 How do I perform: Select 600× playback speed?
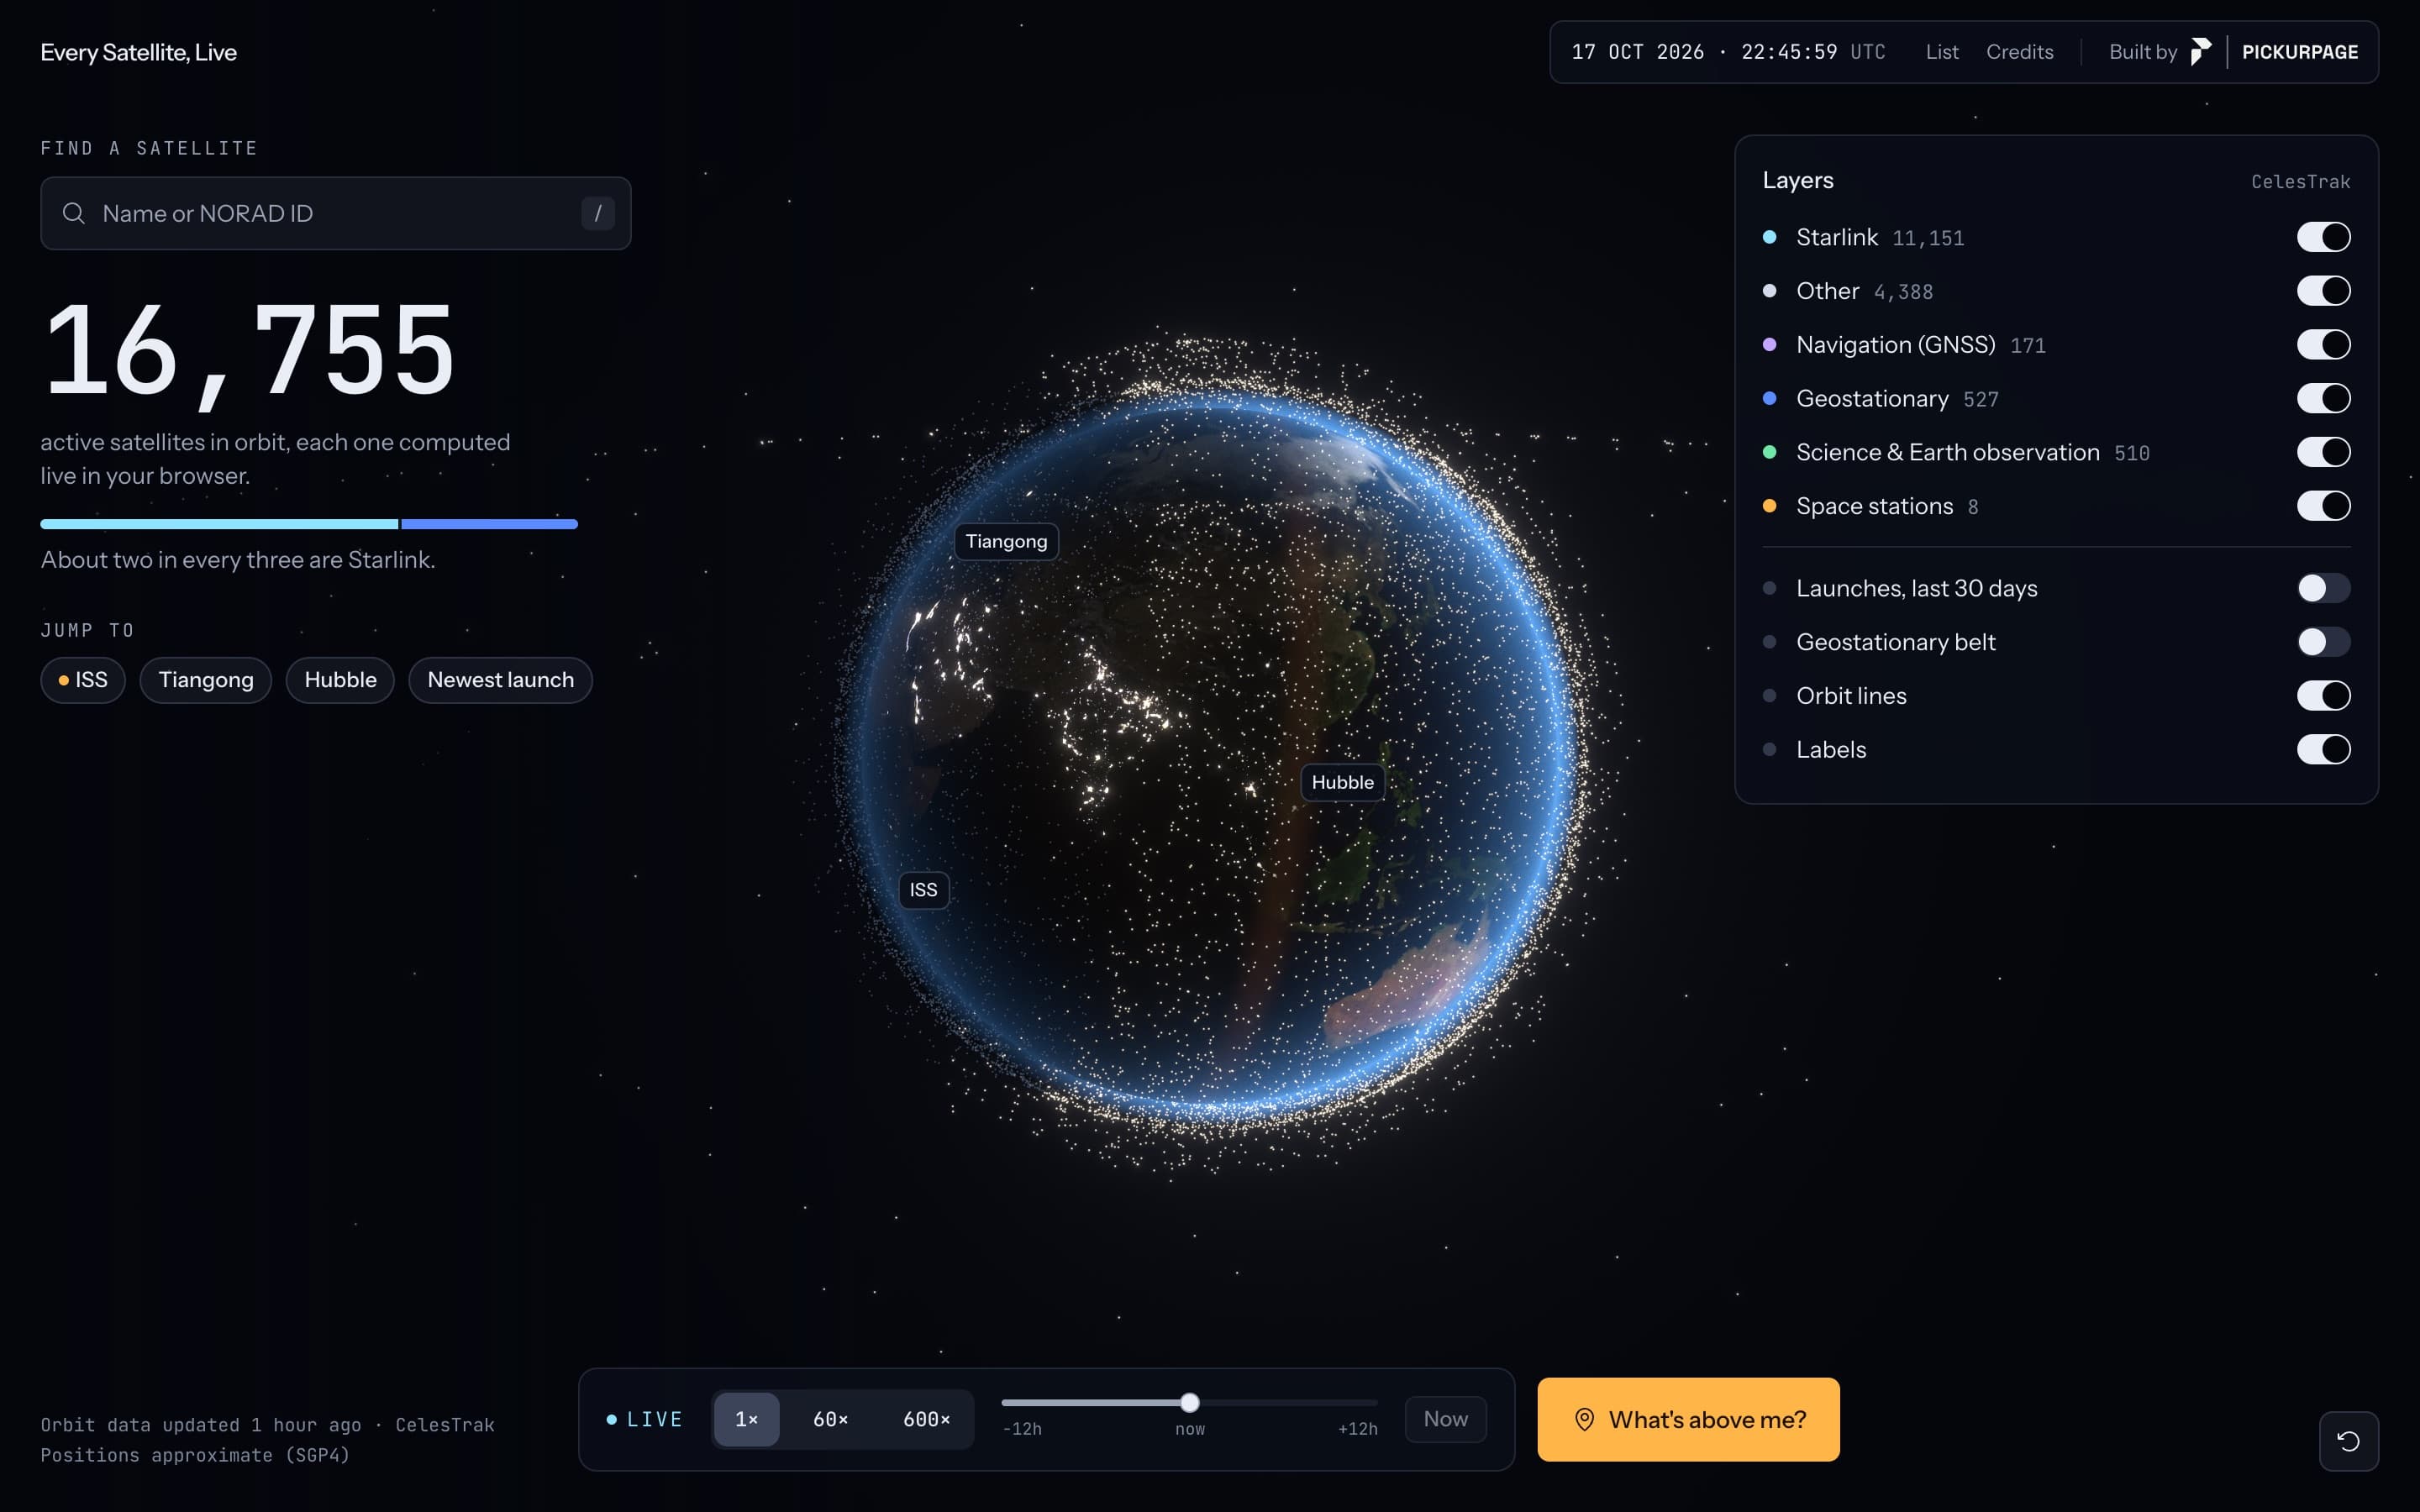pos(926,1419)
